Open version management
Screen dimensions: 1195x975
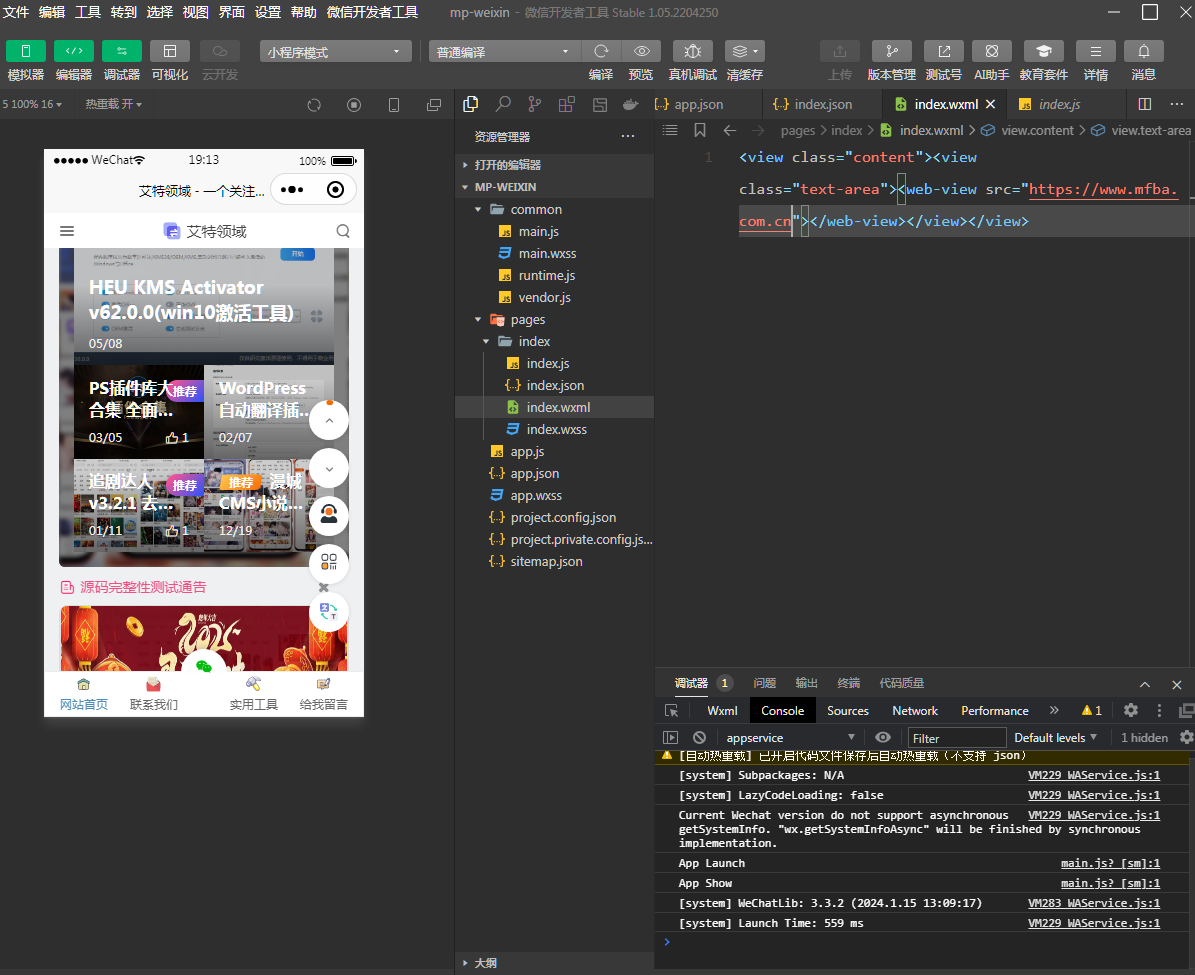892,51
